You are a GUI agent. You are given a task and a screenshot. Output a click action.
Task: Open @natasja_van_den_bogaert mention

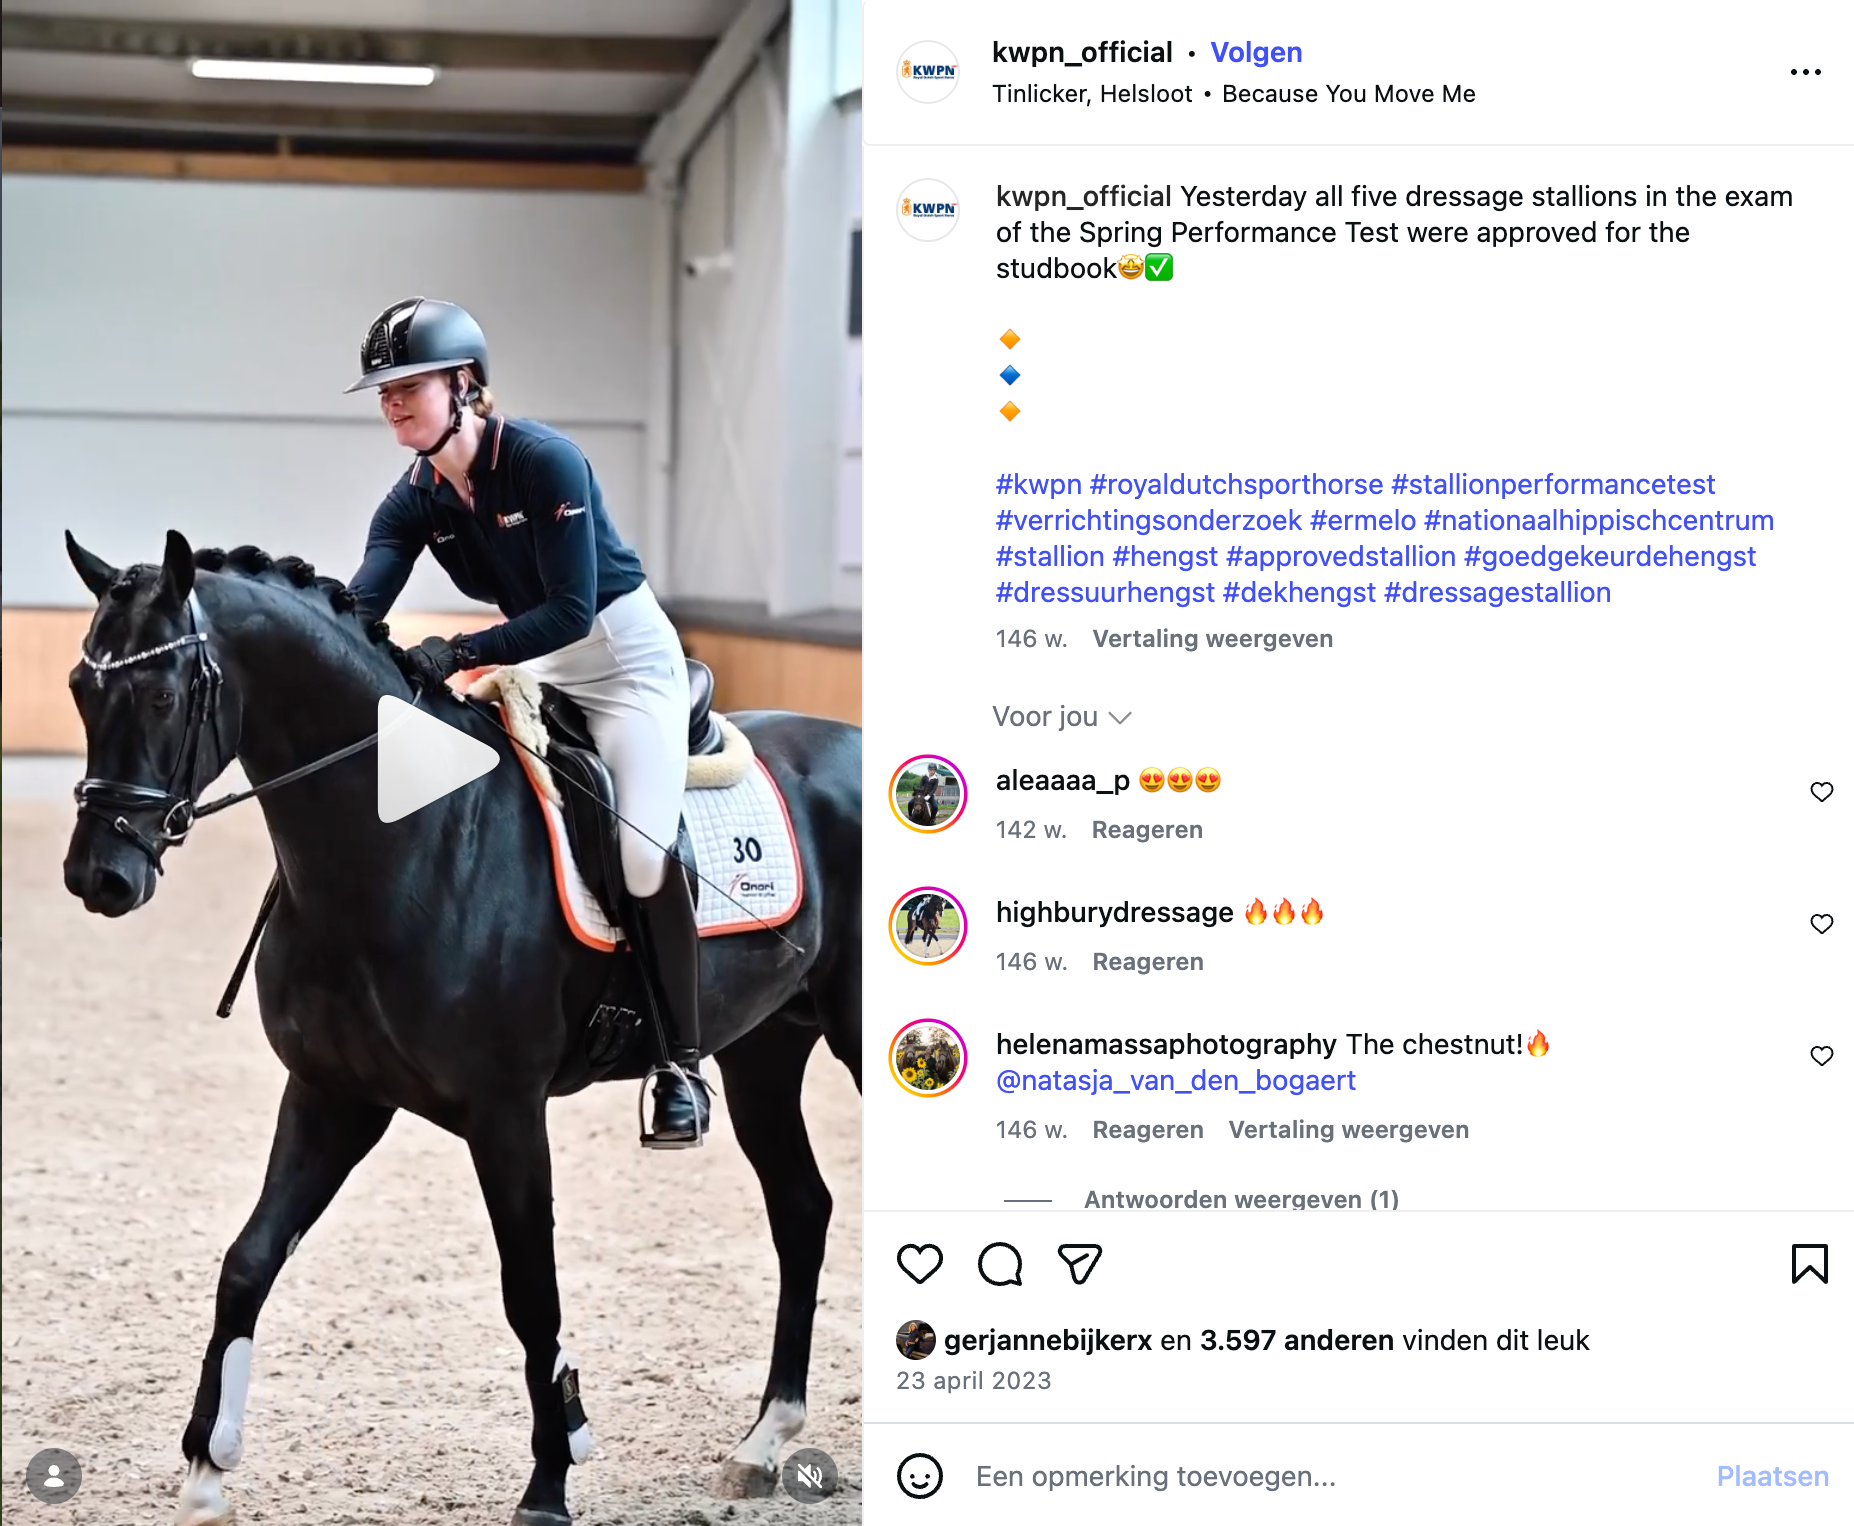tap(1176, 1081)
